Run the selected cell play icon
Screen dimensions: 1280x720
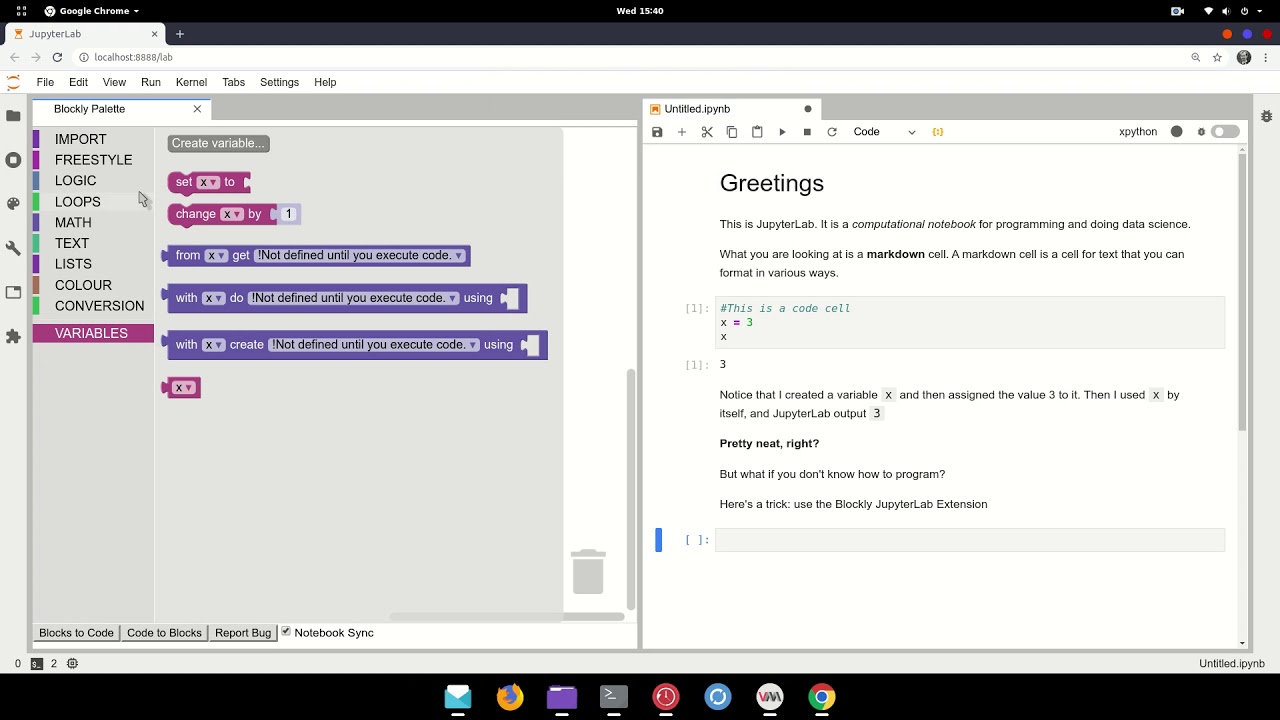point(782,132)
